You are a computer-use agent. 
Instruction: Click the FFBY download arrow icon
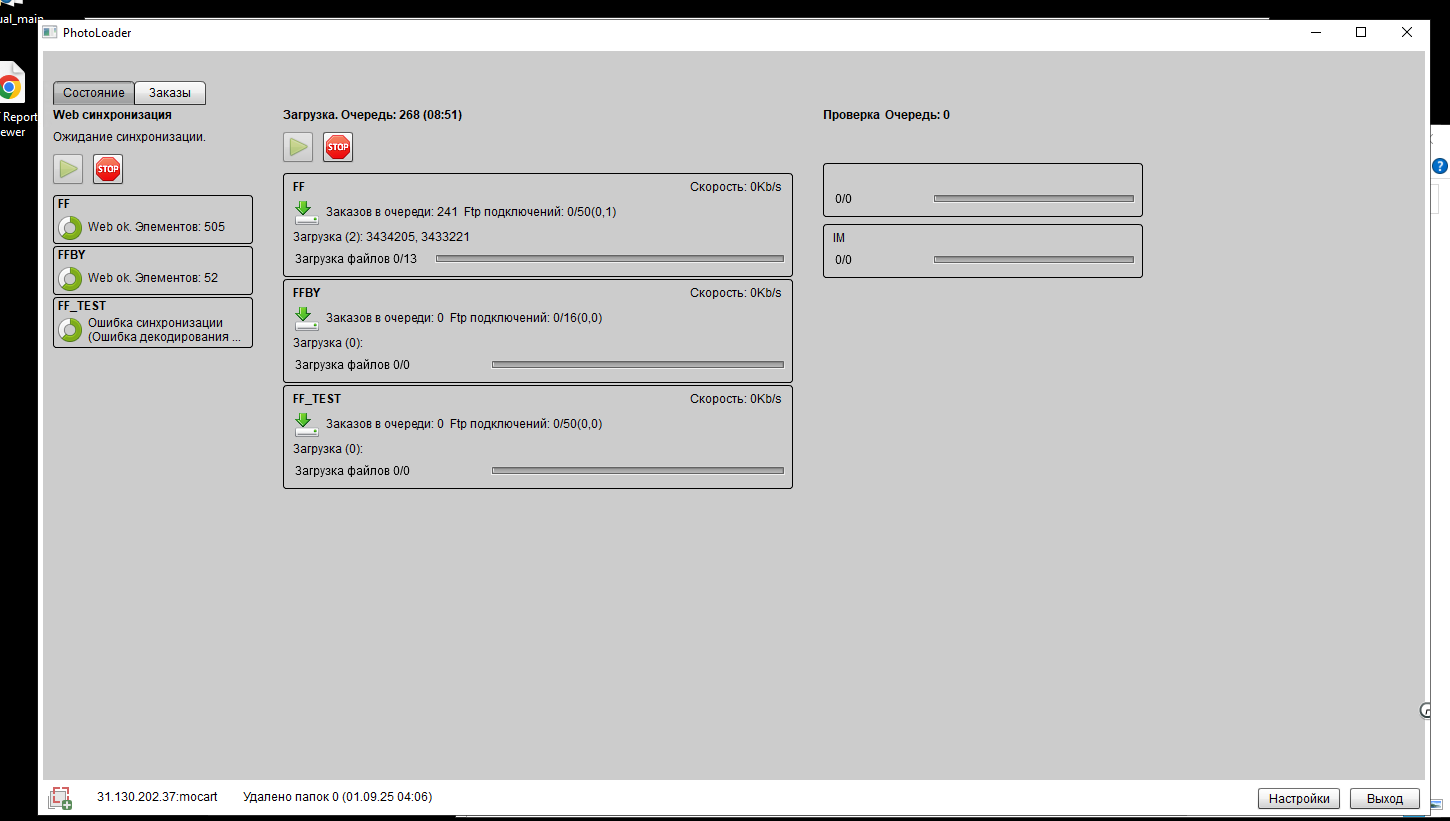point(306,318)
